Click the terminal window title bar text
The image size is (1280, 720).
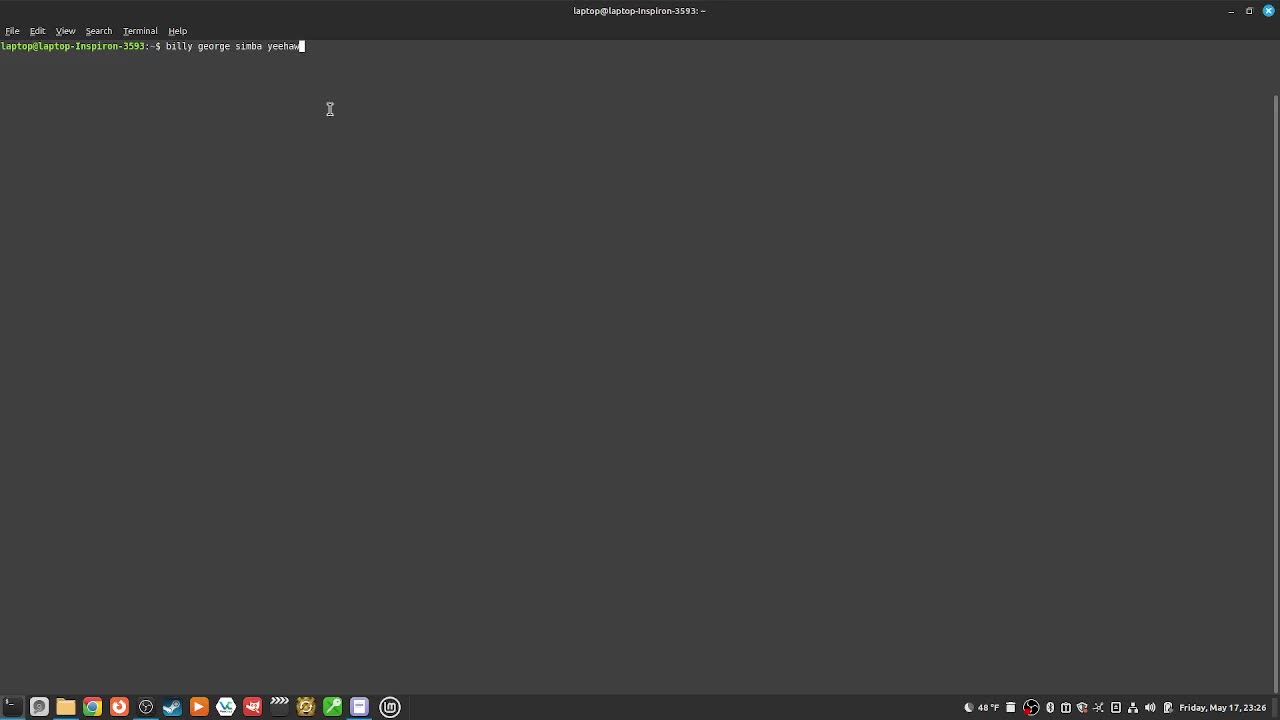pos(640,11)
